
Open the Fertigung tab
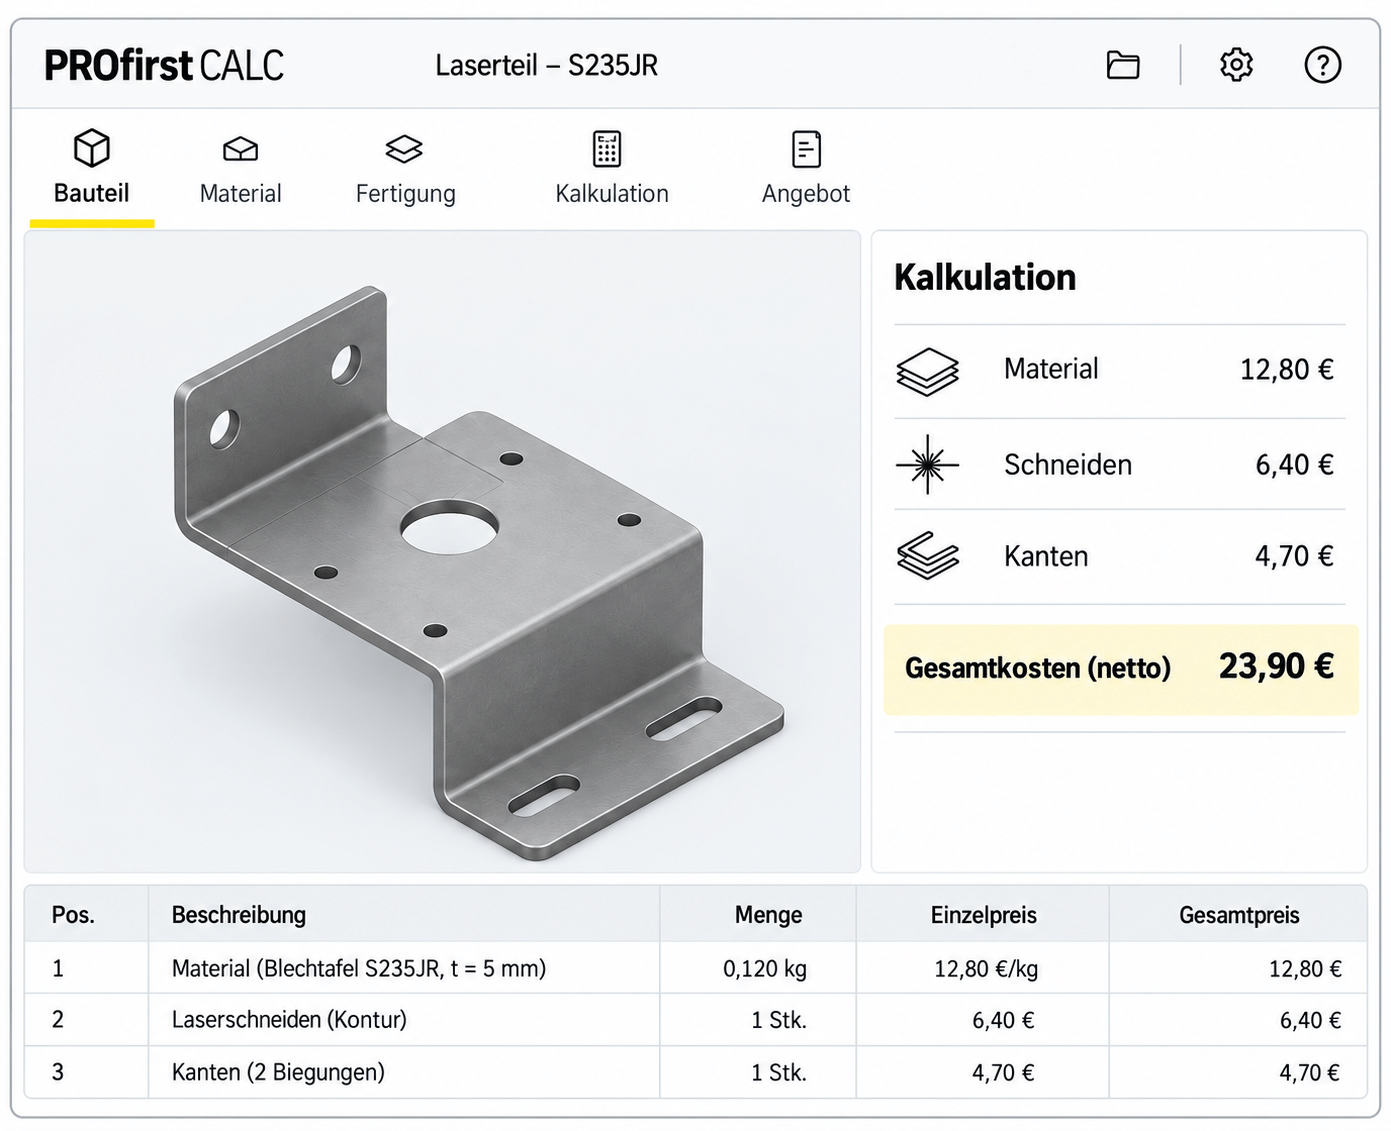pyautogui.click(x=405, y=170)
